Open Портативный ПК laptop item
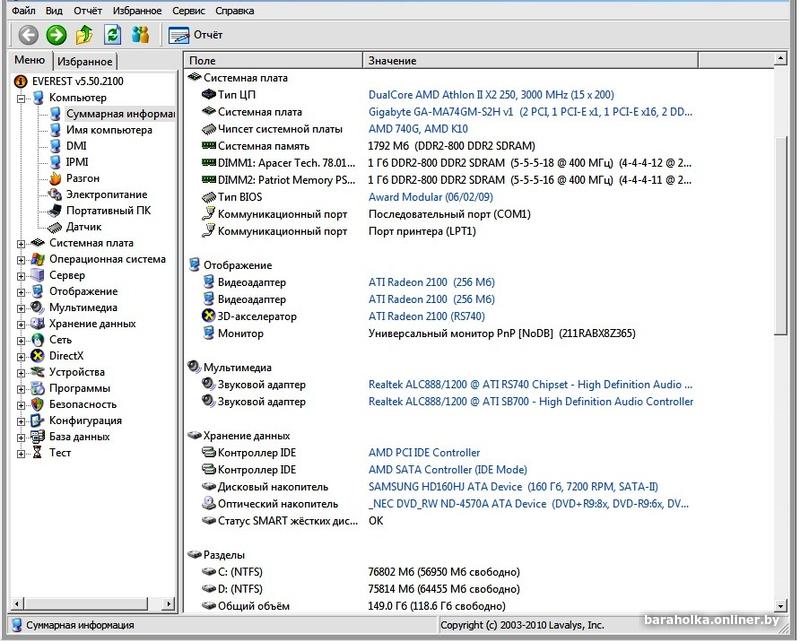Screen dimensions: 800x641 click(108, 210)
